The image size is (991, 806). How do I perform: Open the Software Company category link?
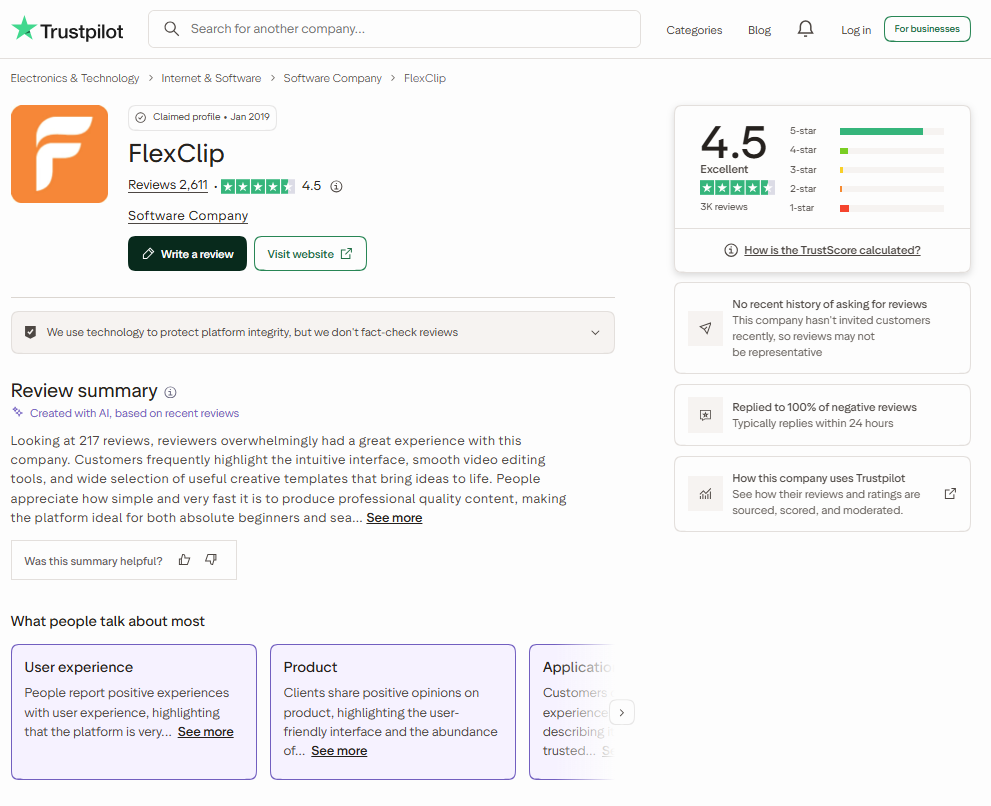pyautogui.click(x=188, y=216)
